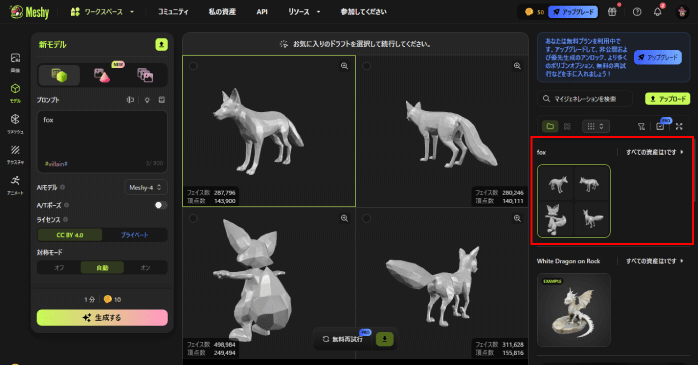
Task: Select multi-image to 3D mode icon
Action: (145, 75)
